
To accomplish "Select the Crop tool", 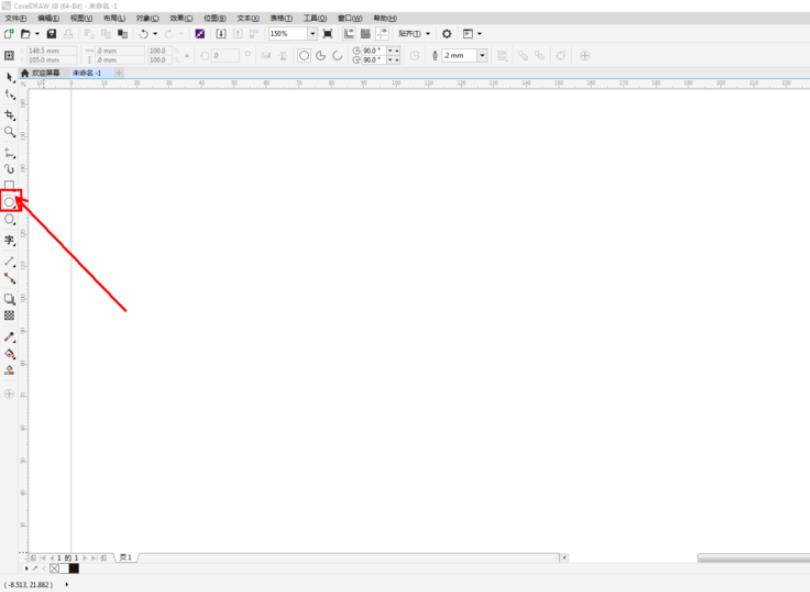I will tap(10, 115).
